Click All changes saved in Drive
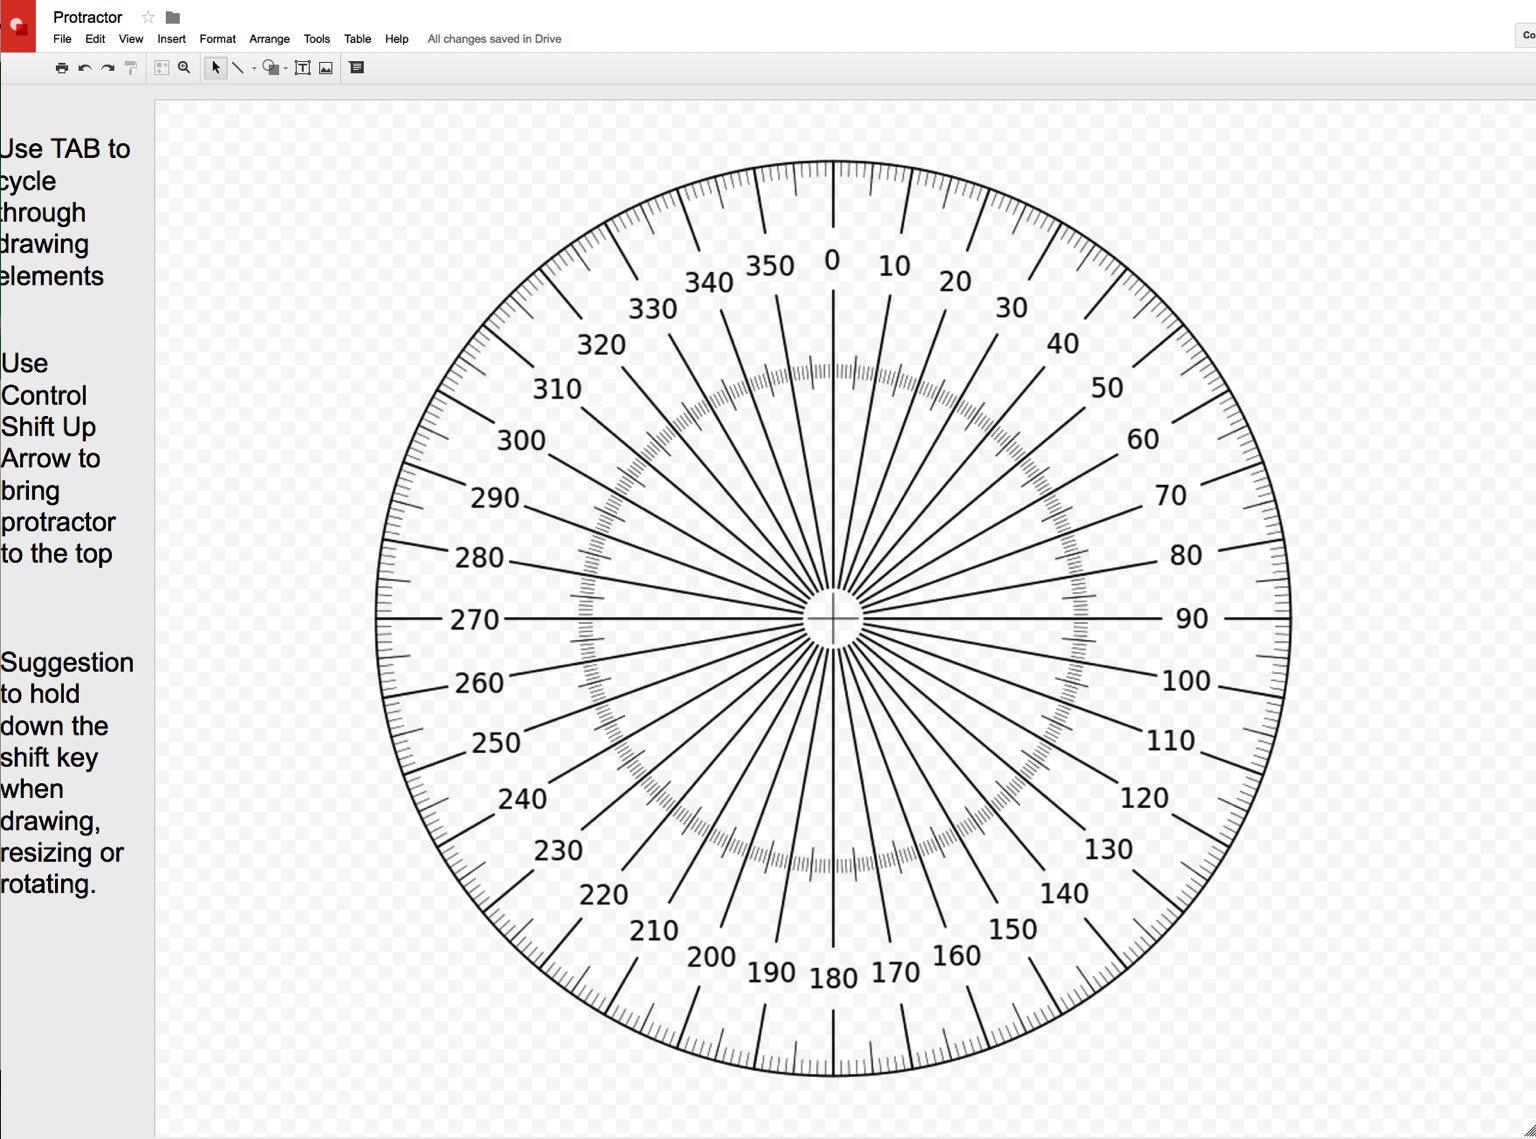The width and height of the screenshot is (1536, 1139). (494, 39)
